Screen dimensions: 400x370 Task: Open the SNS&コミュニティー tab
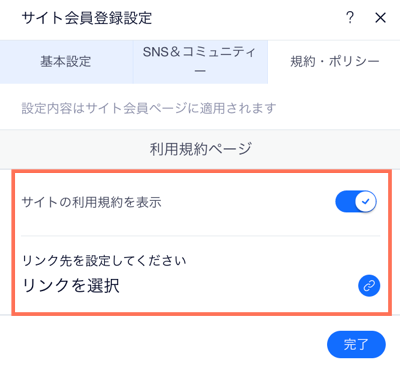click(x=200, y=62)
